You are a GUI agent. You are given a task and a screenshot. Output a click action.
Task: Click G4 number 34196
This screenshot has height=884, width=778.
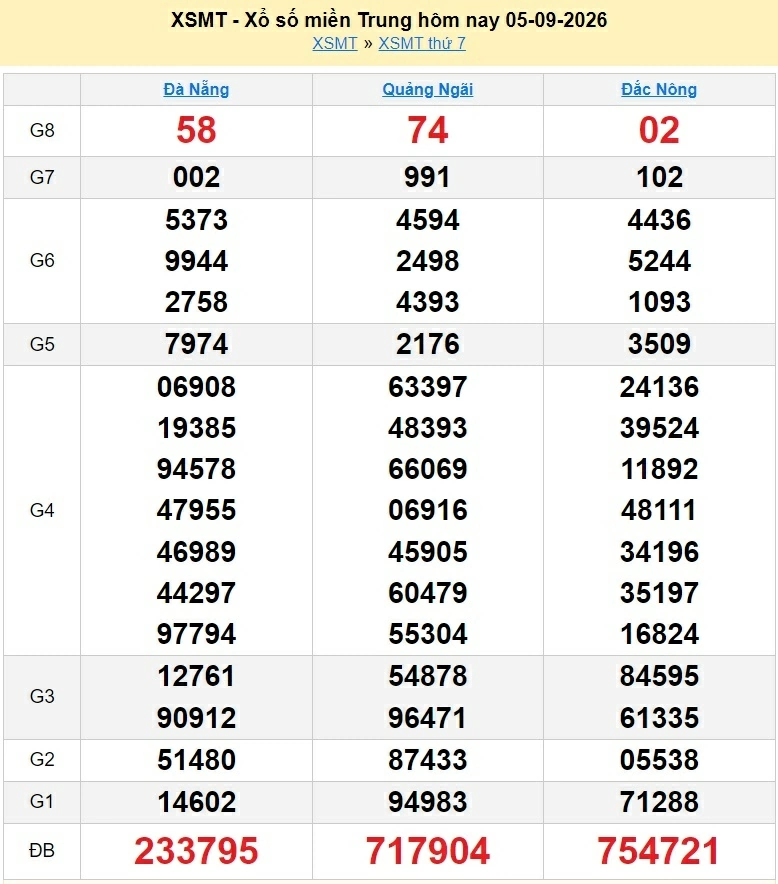(659, 551)
